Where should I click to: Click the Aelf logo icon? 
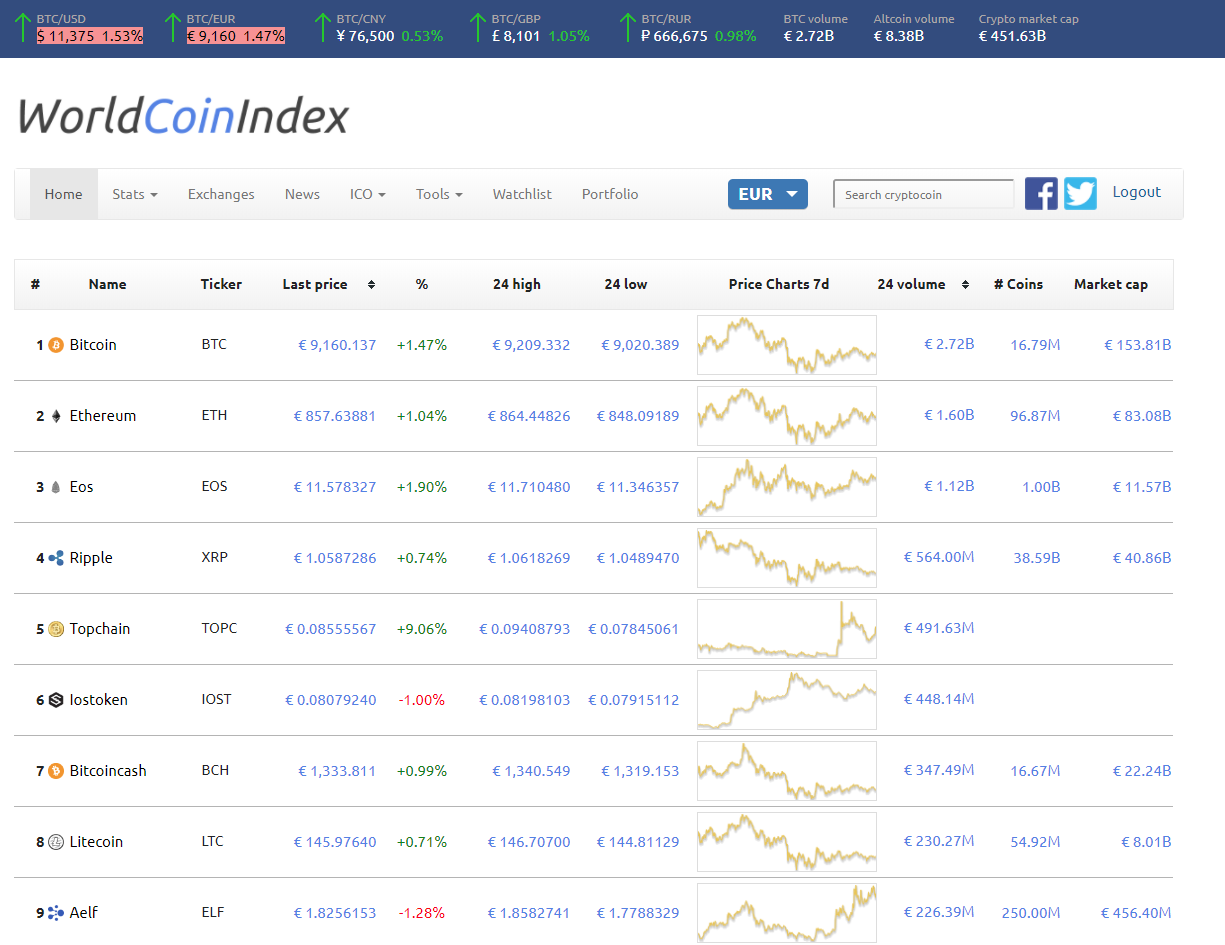click(x=56, y=913)
